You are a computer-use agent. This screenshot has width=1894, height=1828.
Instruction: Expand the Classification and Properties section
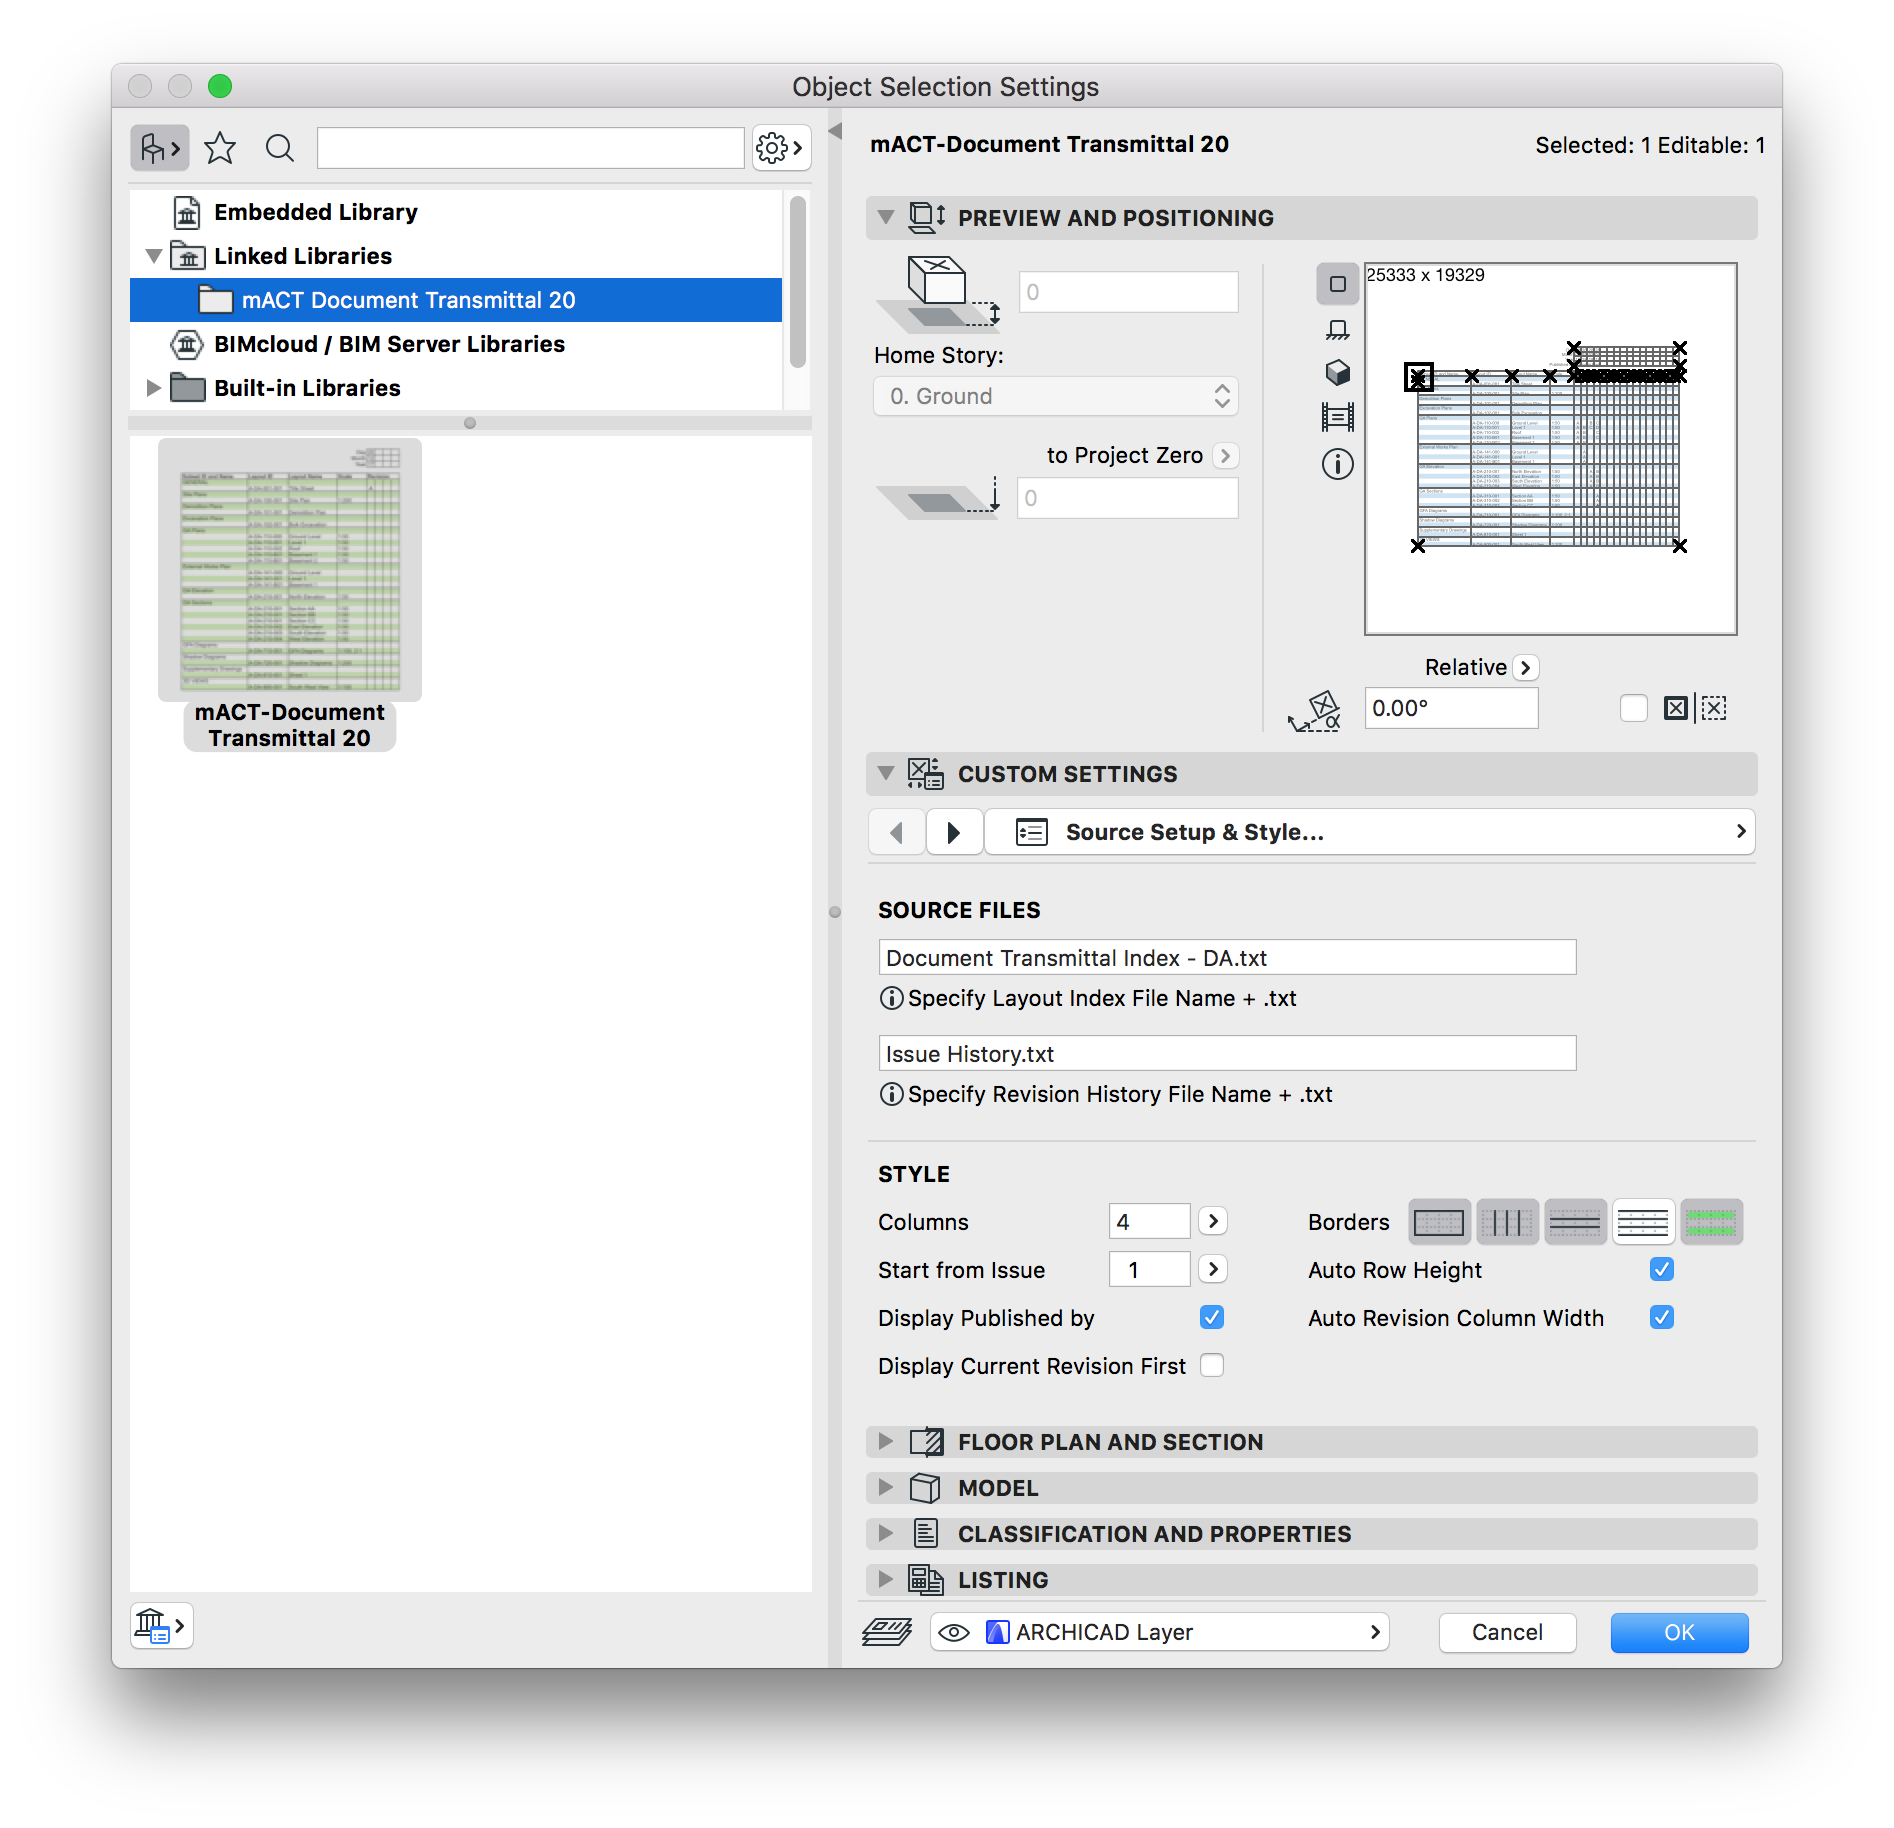pyautogui.click(x=886, y=1533)
